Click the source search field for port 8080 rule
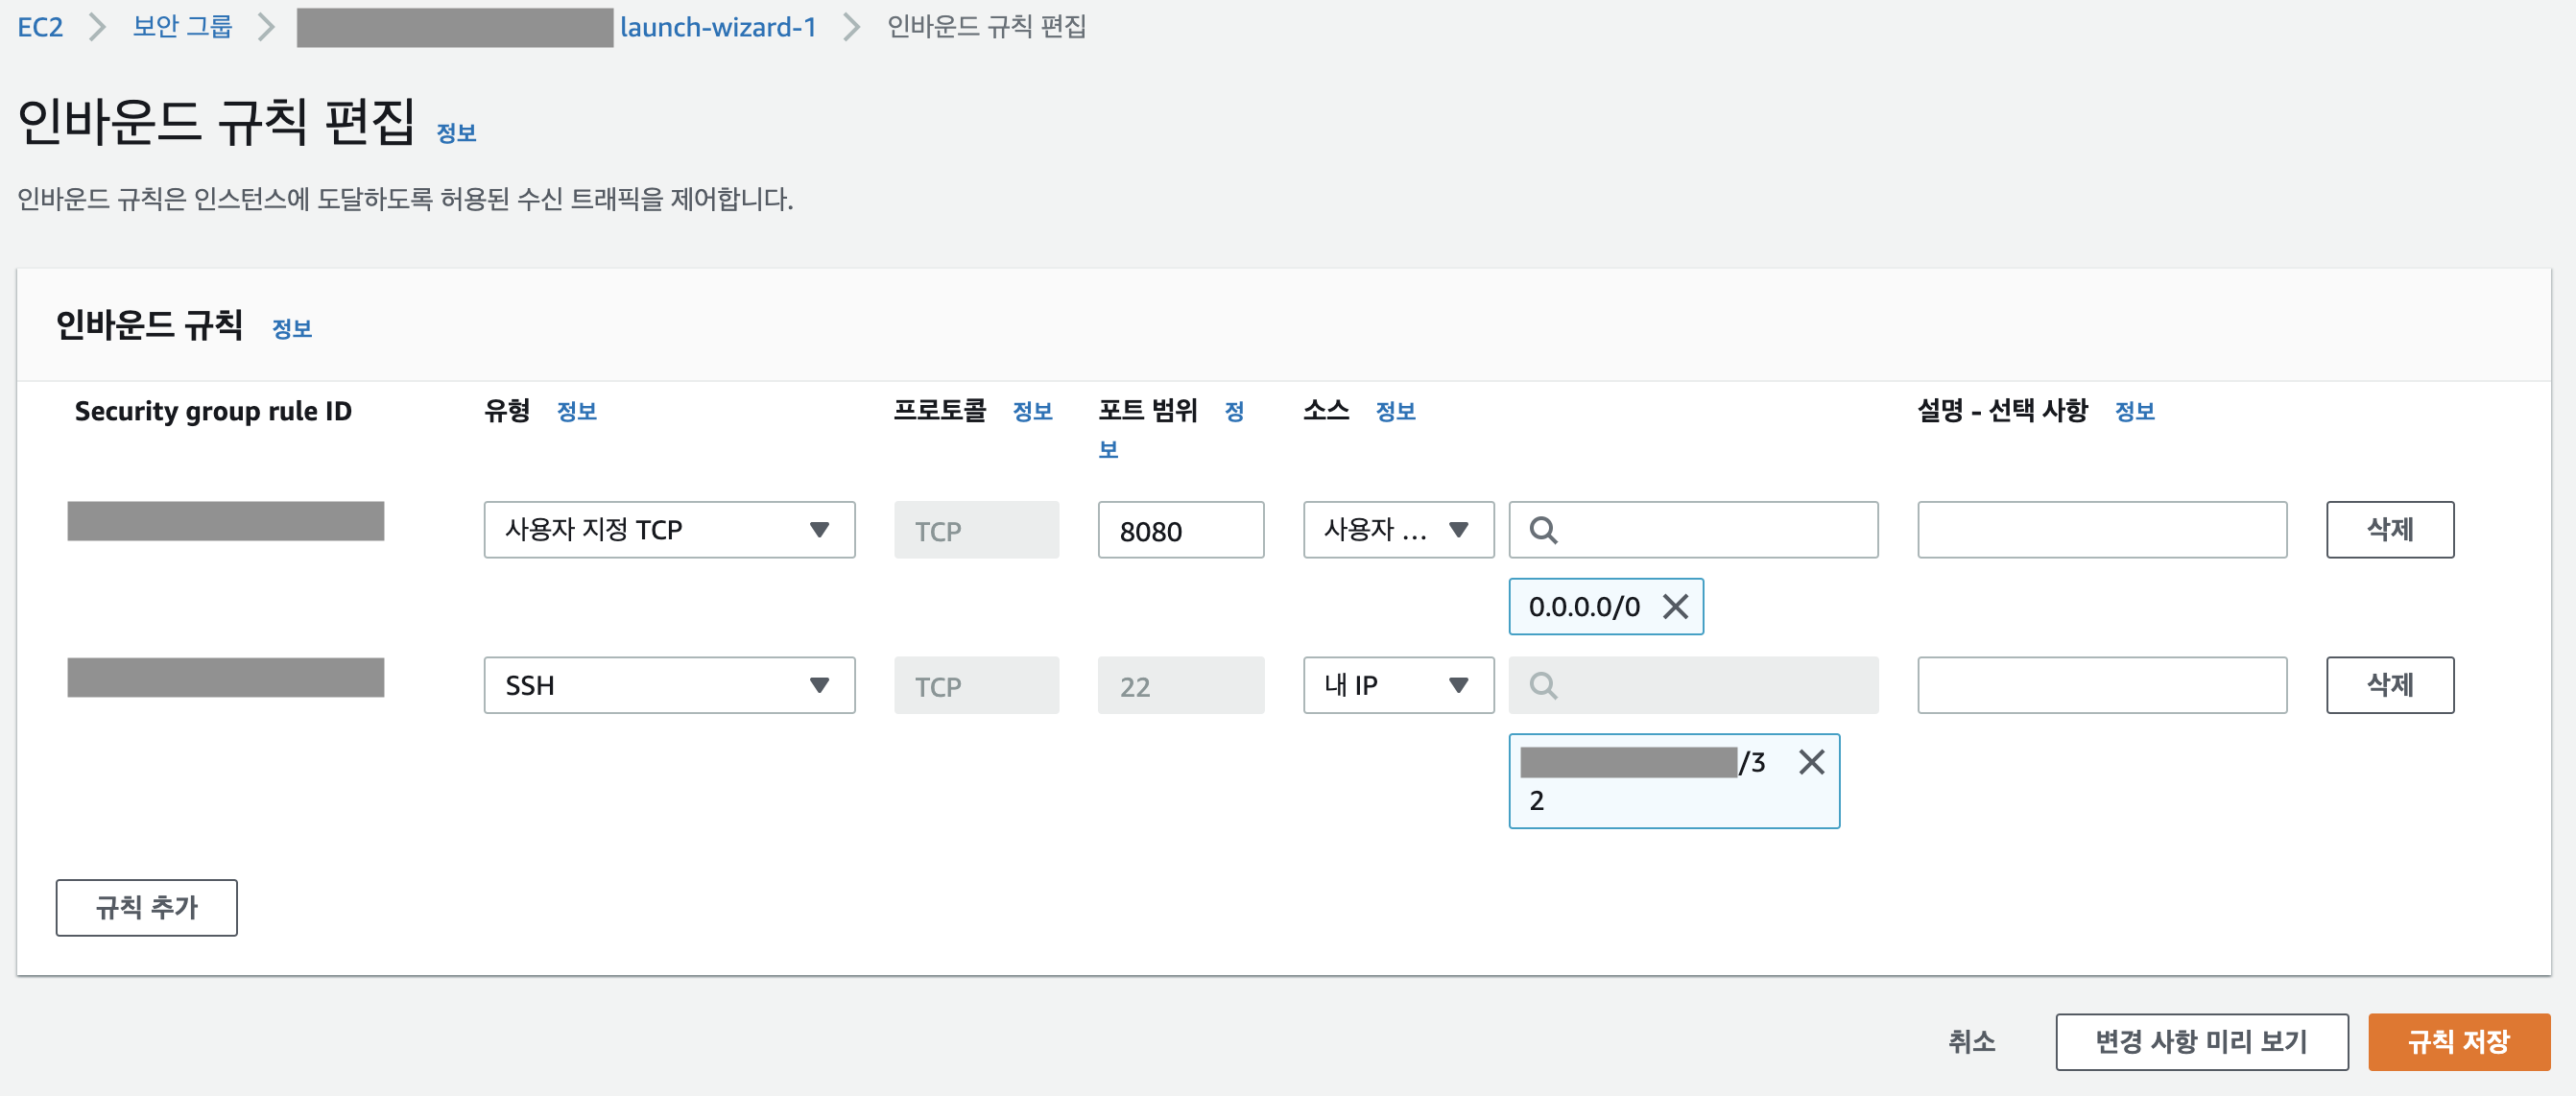The height and width of the screenshot is (1096, 2576). click(1693, 530)
